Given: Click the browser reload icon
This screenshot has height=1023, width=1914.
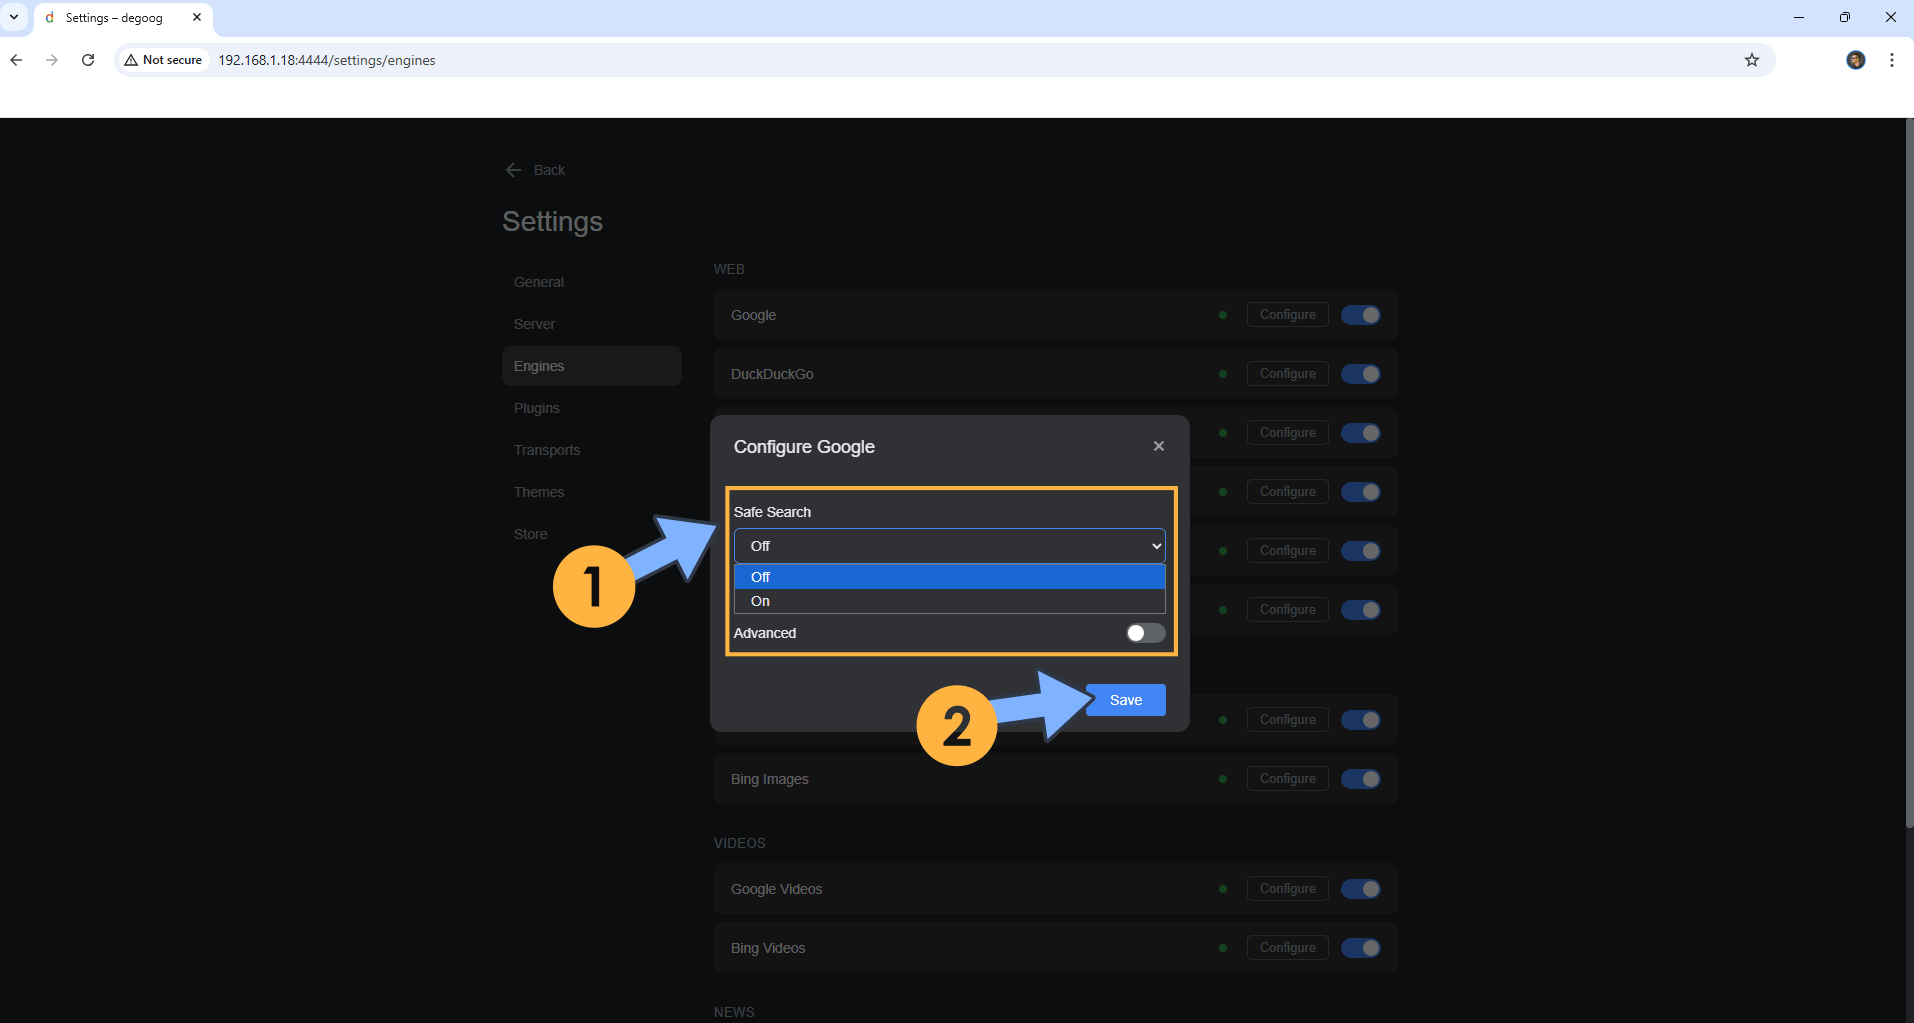Looking at the screenshot, I should (88, 60).
